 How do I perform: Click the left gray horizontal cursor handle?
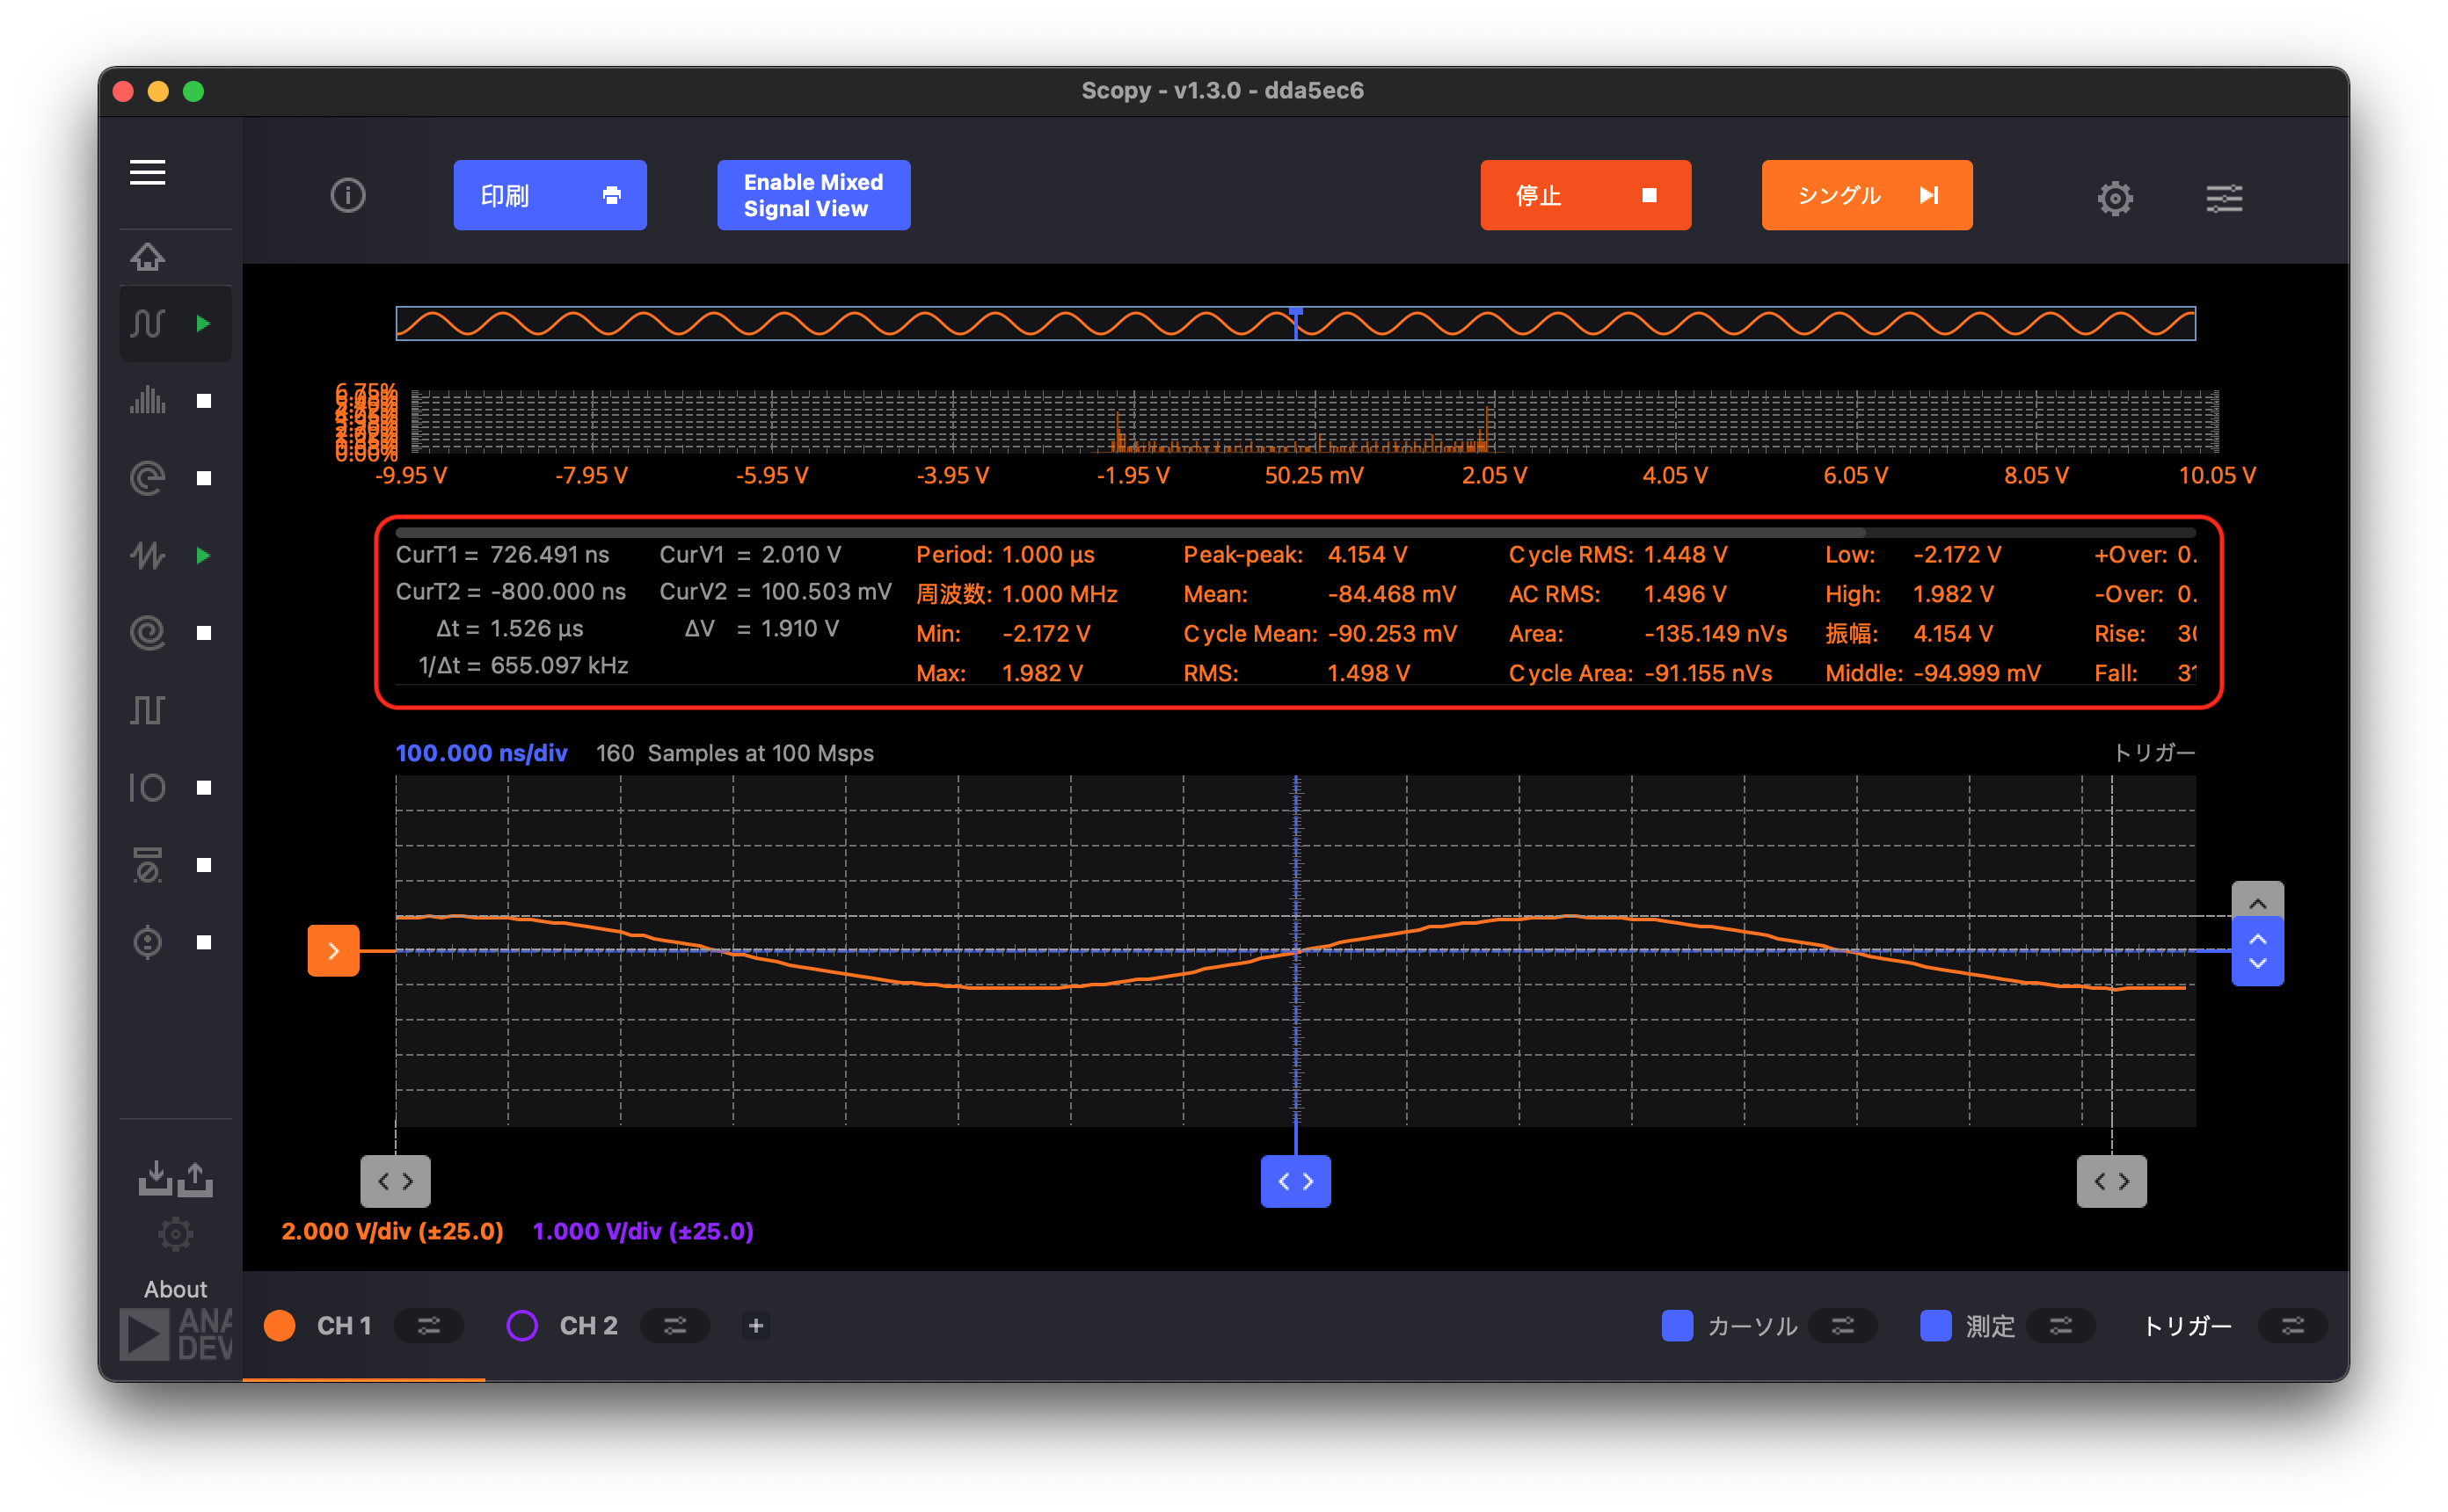[x=396, y=1181]
